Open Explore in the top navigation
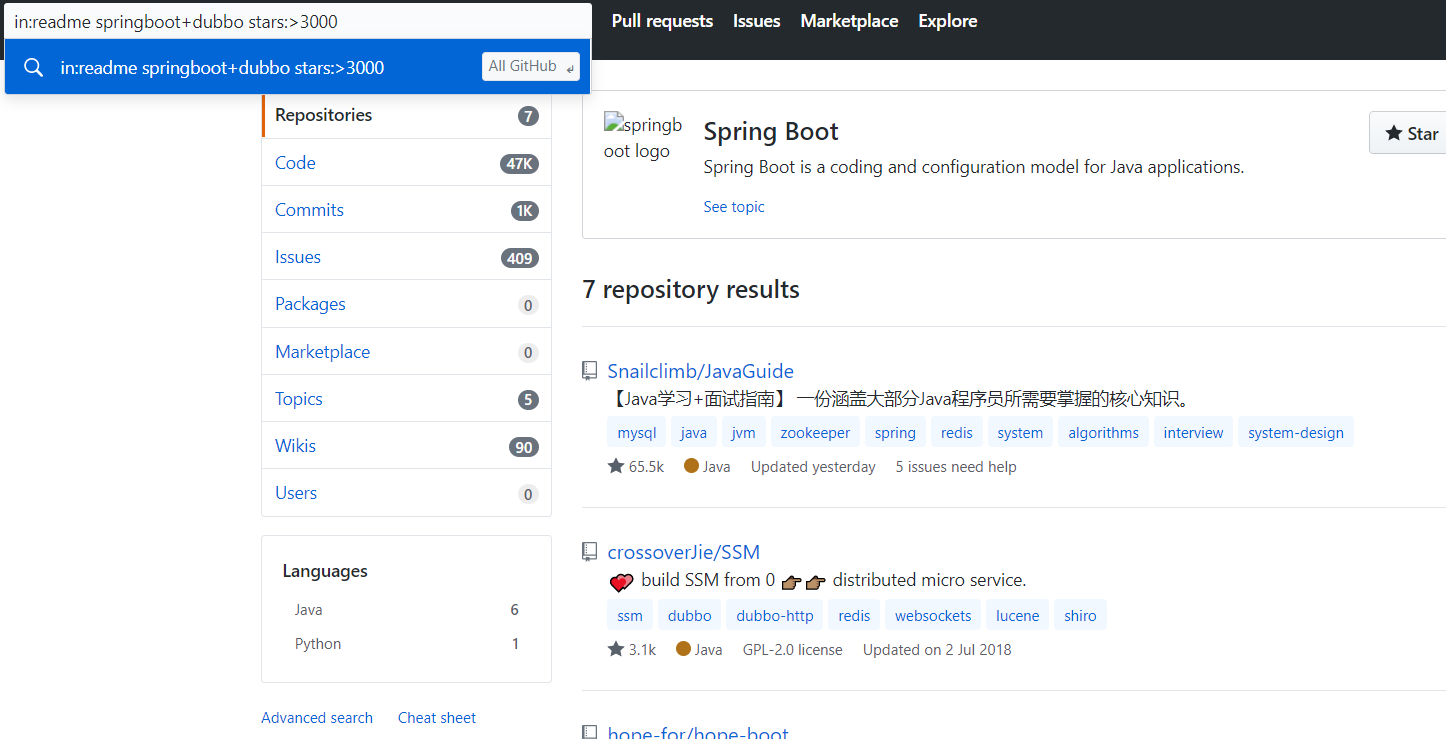This screenshot has width=1446, height=739. click(x=948, y=21)
